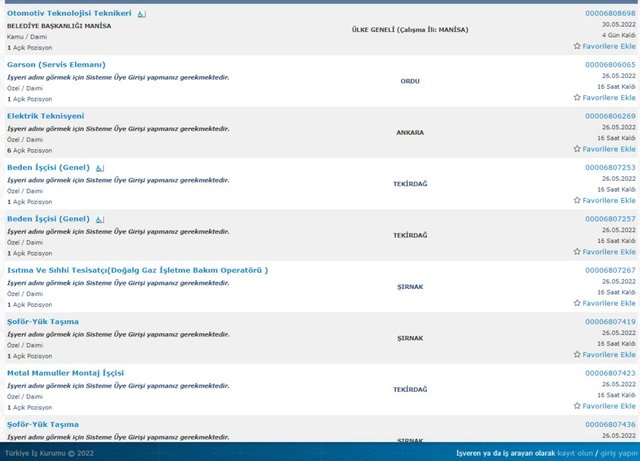Click job number 00006807257

pyautogui.click(x=610, y=219)
